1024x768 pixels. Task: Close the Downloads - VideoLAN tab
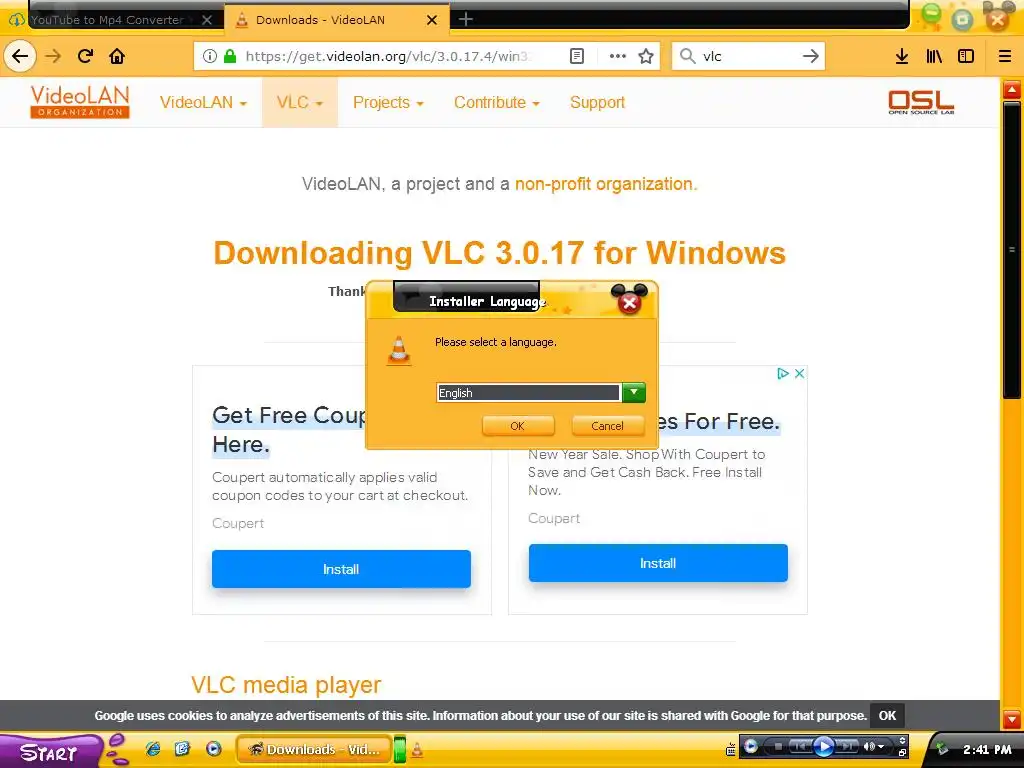432,20
